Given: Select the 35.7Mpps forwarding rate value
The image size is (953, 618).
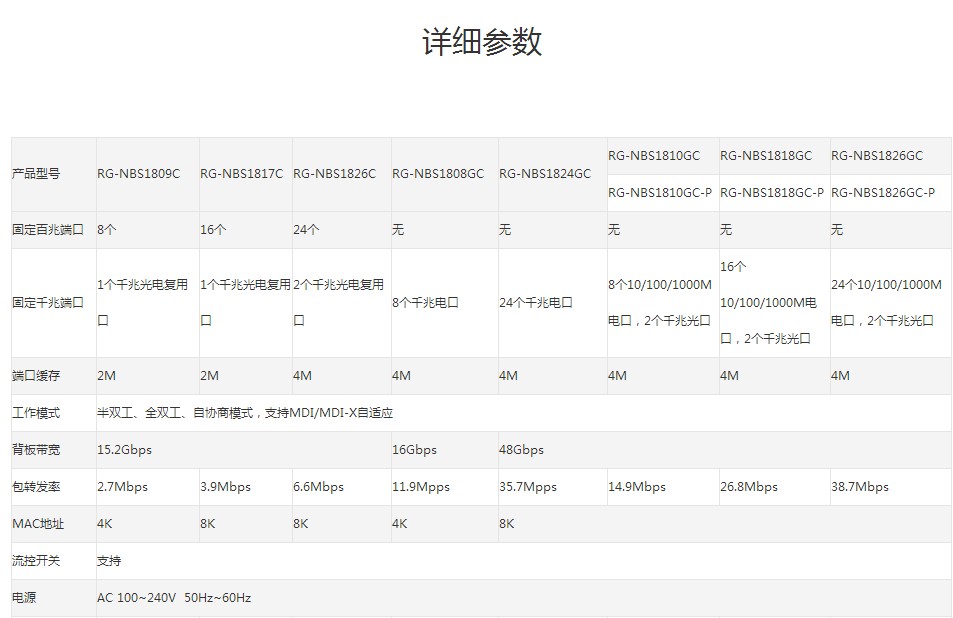Looking at the screenshot, I should [x=527, y=487].
